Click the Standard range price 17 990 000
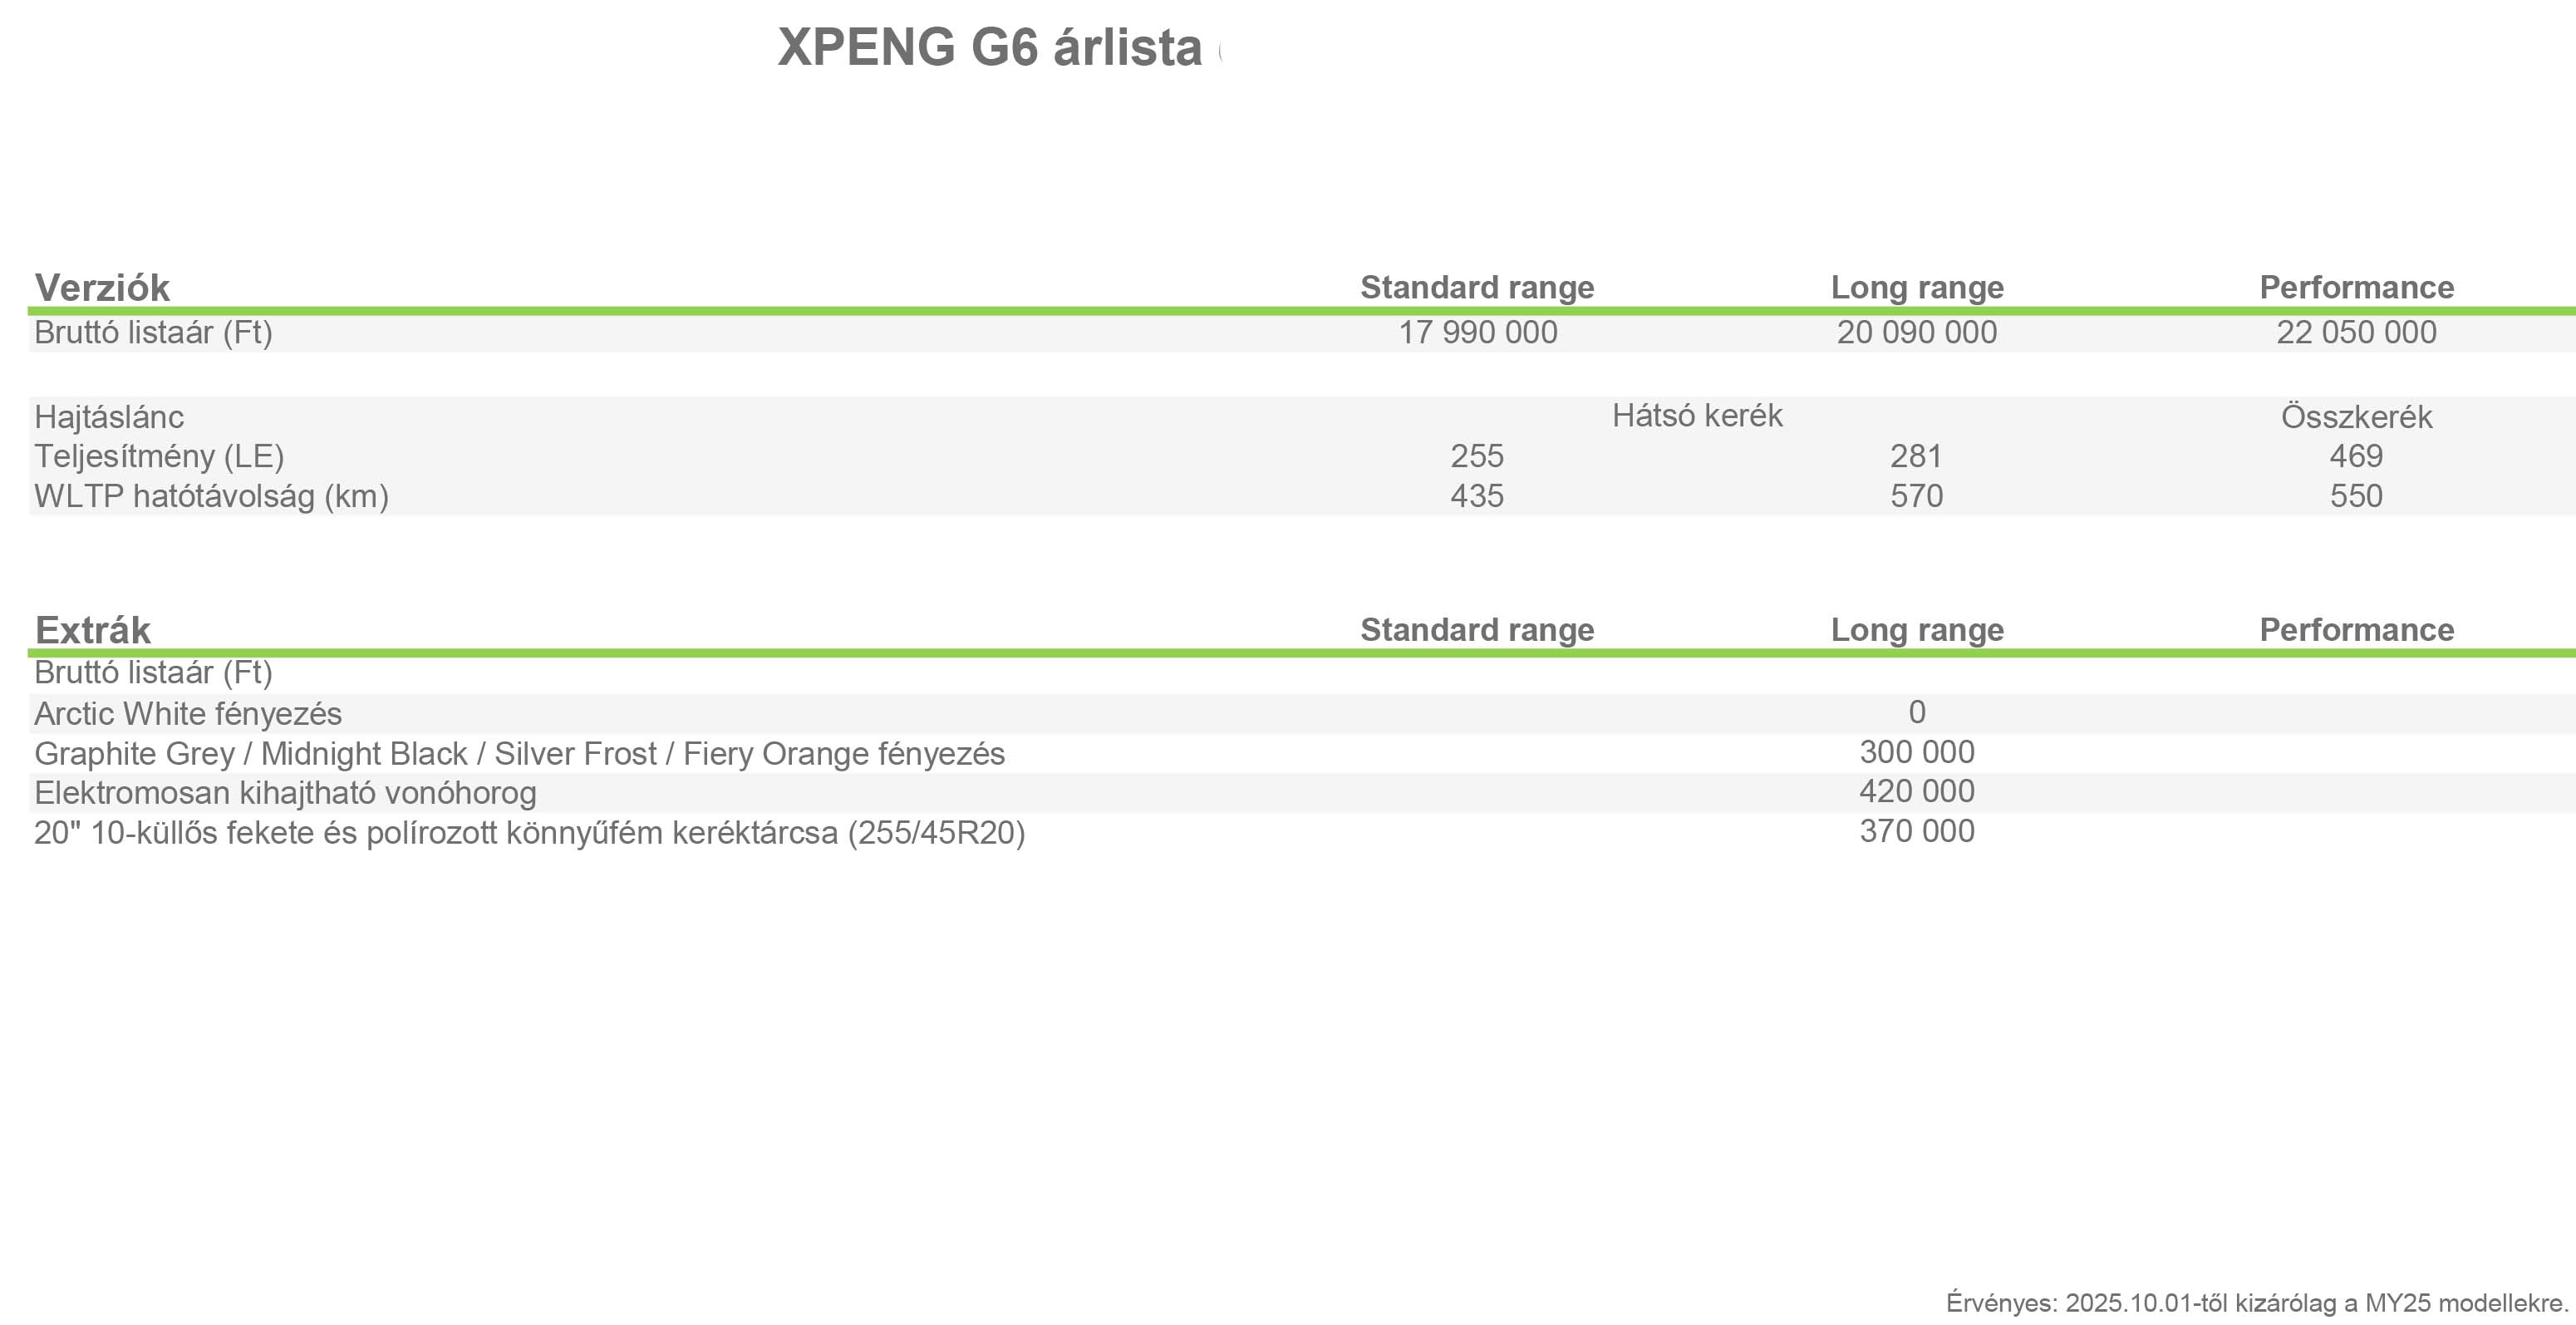Viewport: 2576px width, 1325px height. (x=1477, y=332)
